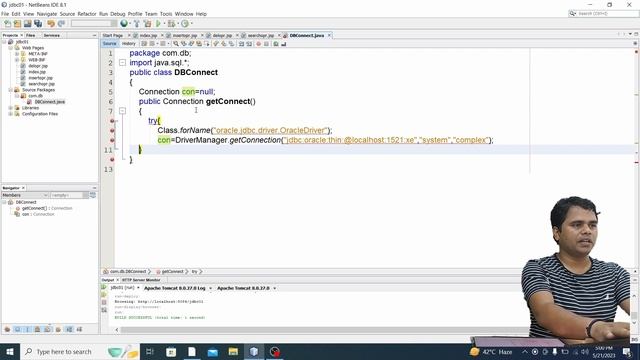The width and height of the screenshot is (640, 360).
Task: Open the Tools menu
Action: click(x=166, y=14)
